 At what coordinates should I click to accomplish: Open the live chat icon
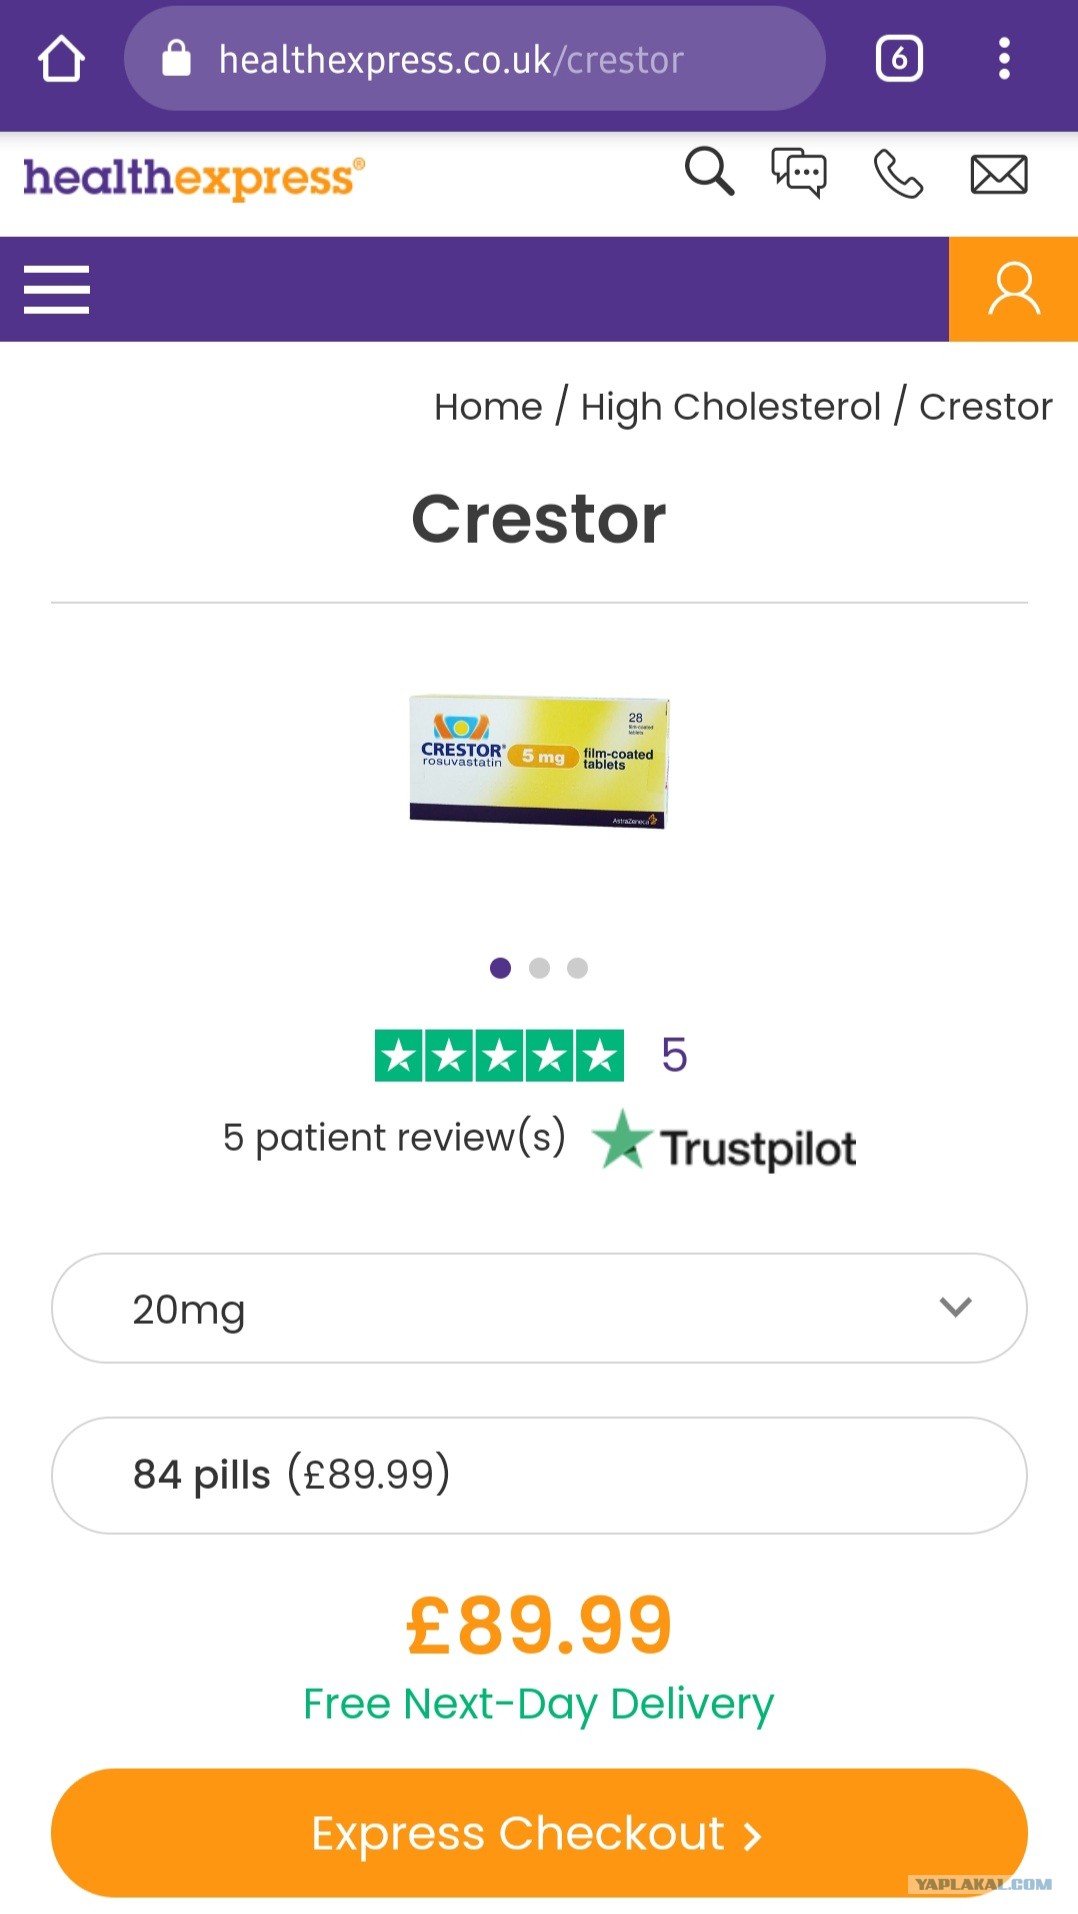coord(798,173)
